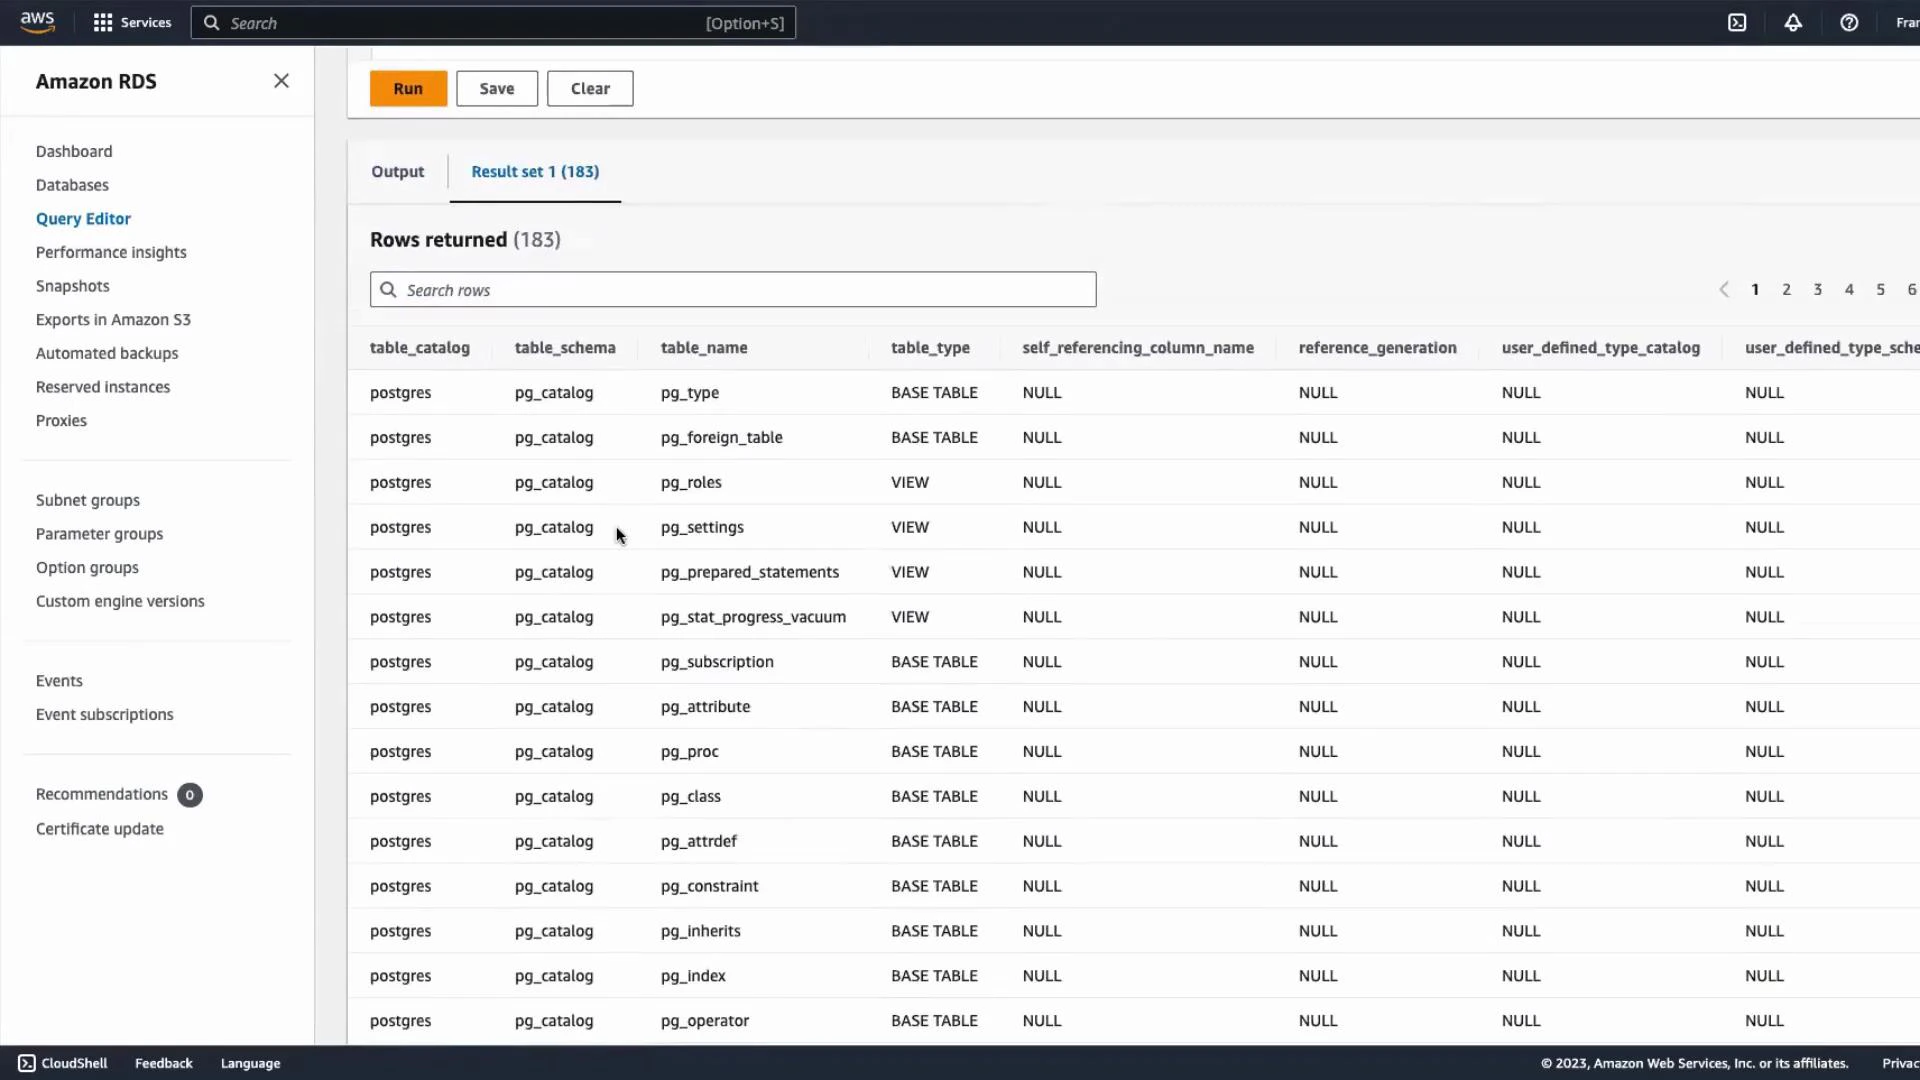Open the Language selector
The height and width of the screenshot is (1080, 1920).
tap(250, 1062)
